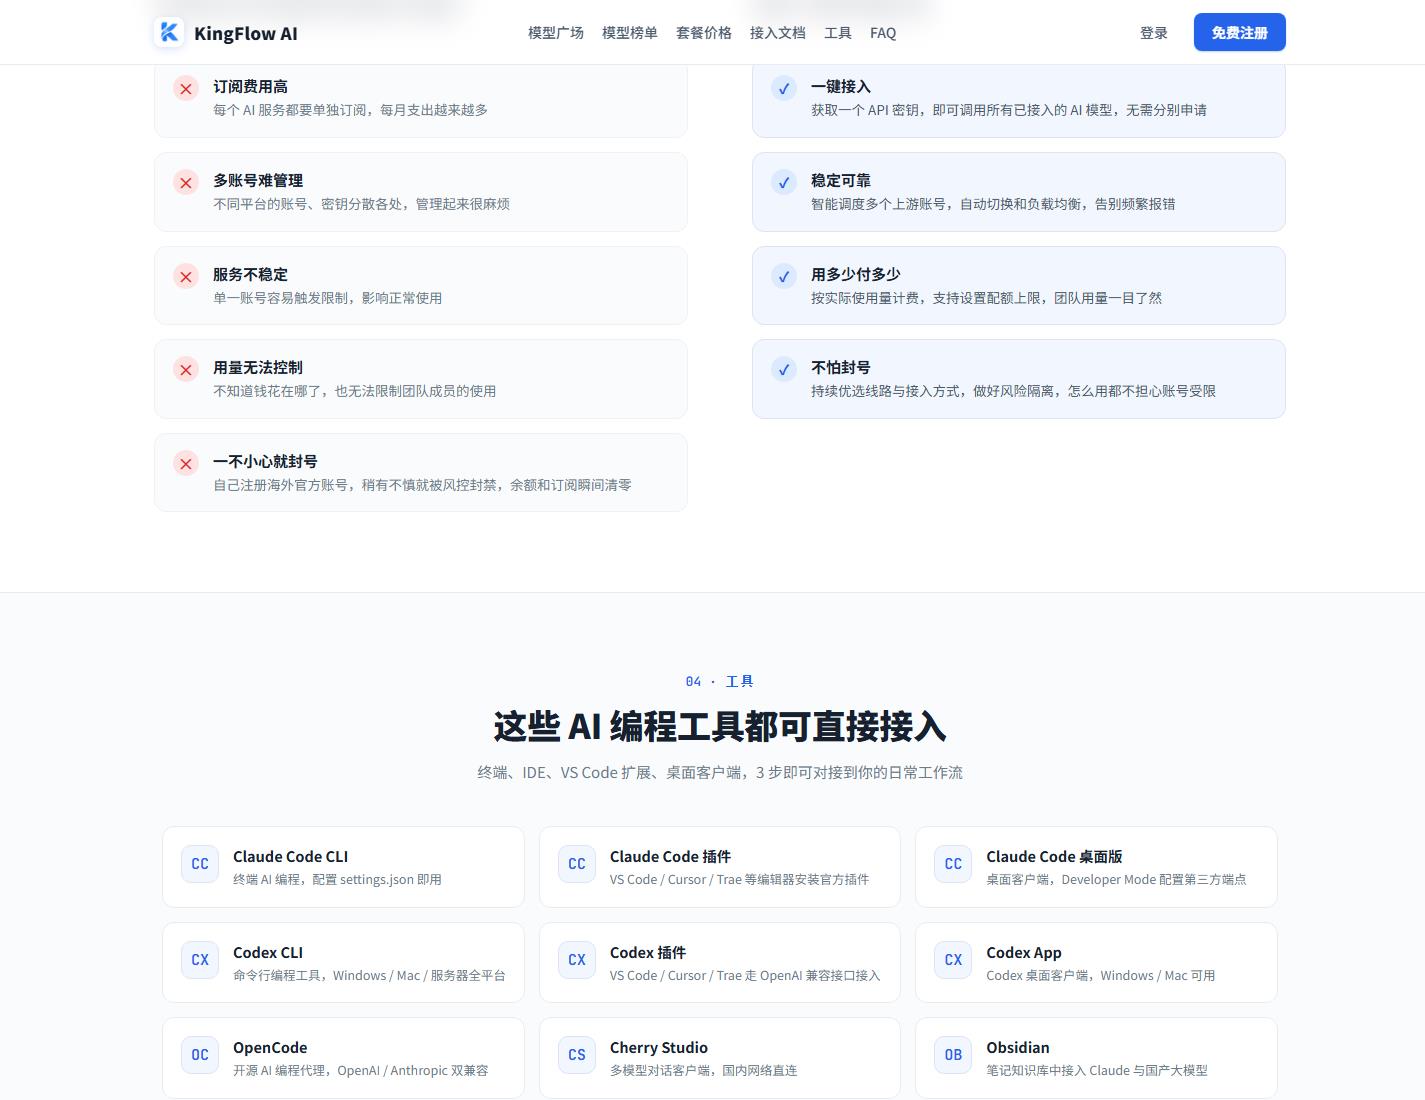Open the Claude Code 插件 card title
The image size is (1425, 1100).
670,857
